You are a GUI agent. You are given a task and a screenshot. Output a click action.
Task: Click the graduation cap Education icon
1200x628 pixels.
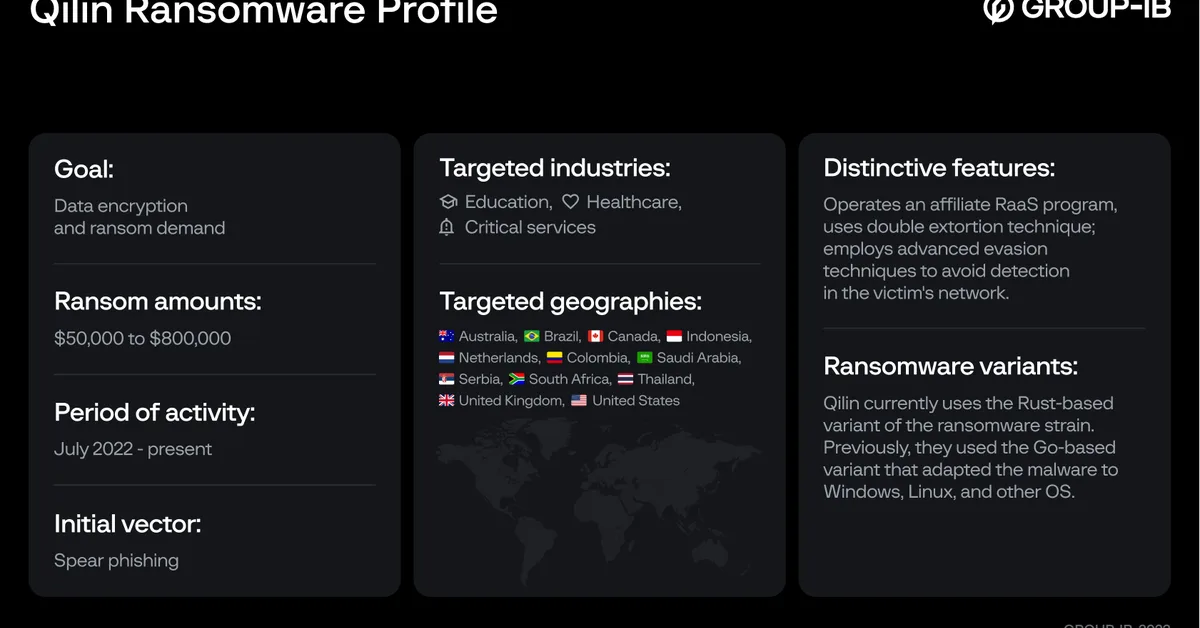pos(446,201)
